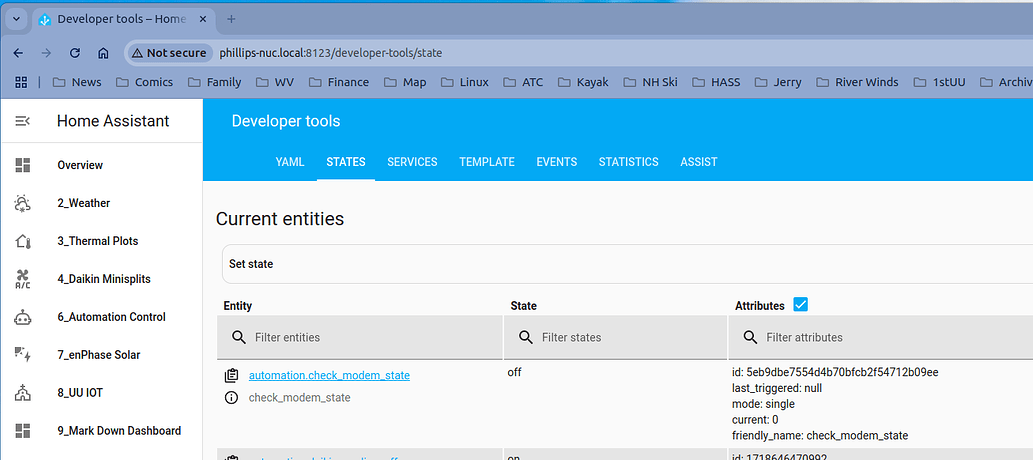Switch to the YAML tab
Image resolution: width=1033 pixels, height=460 pixels.
[x=290, y=161]
